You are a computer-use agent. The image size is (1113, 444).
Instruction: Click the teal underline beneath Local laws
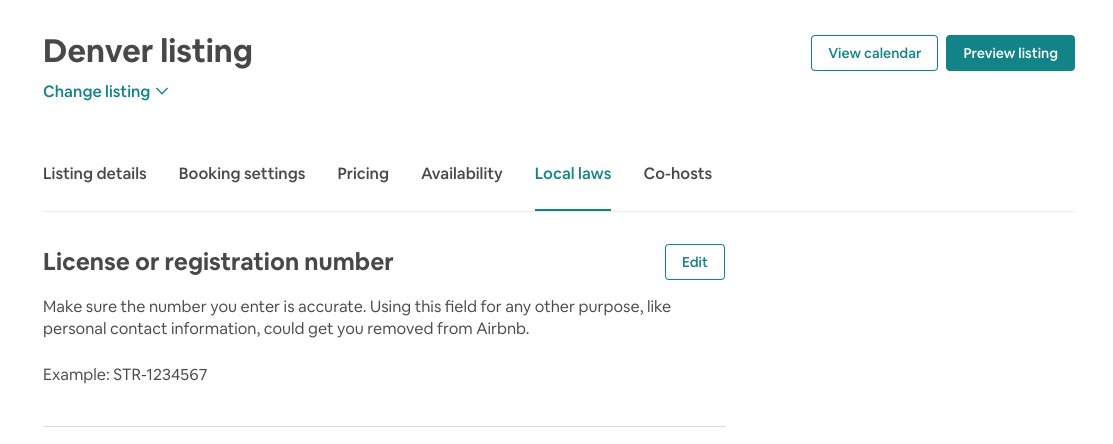[573, 210]
